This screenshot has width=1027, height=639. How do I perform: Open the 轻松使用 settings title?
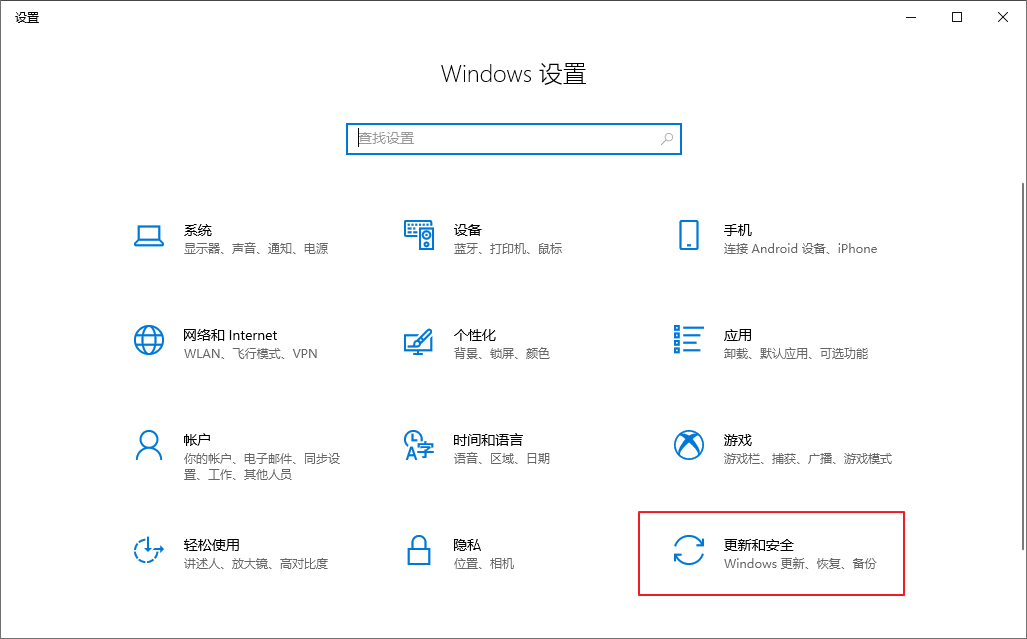tap(212, 545)
